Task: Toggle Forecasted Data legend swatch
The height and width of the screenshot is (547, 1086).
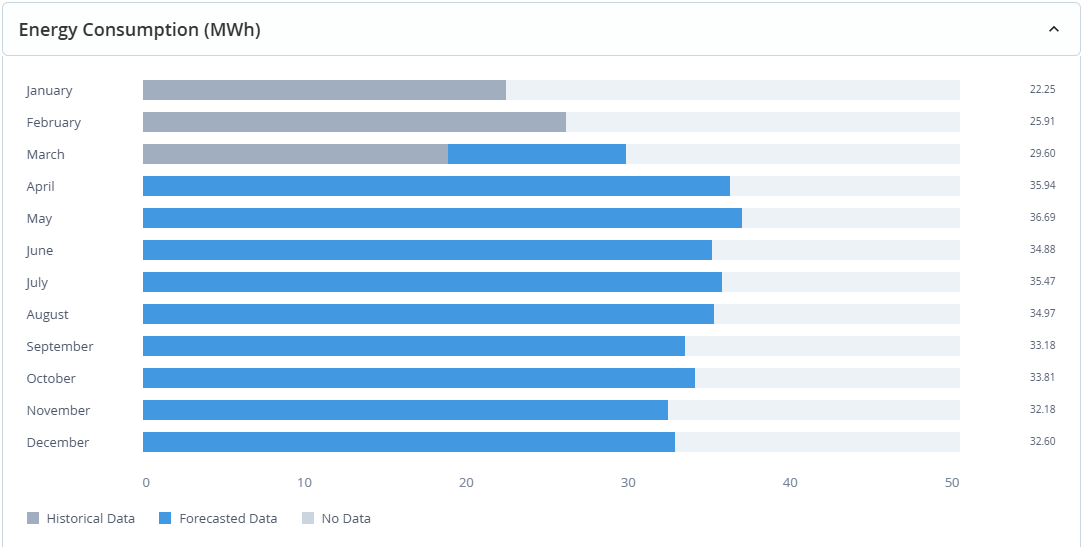Action: click(x=166, y=518)
